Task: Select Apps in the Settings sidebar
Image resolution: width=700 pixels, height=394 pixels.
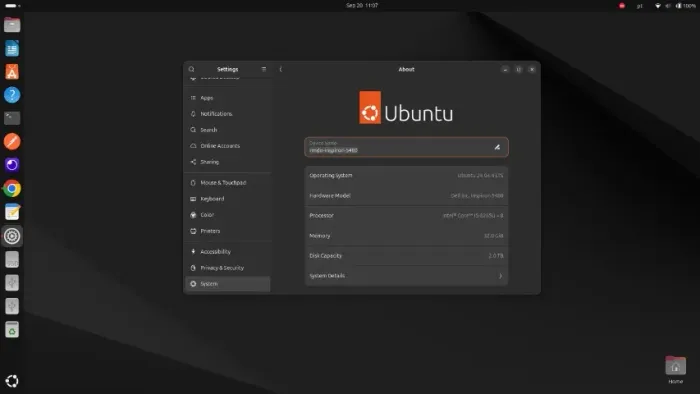Action: [228, 98]
